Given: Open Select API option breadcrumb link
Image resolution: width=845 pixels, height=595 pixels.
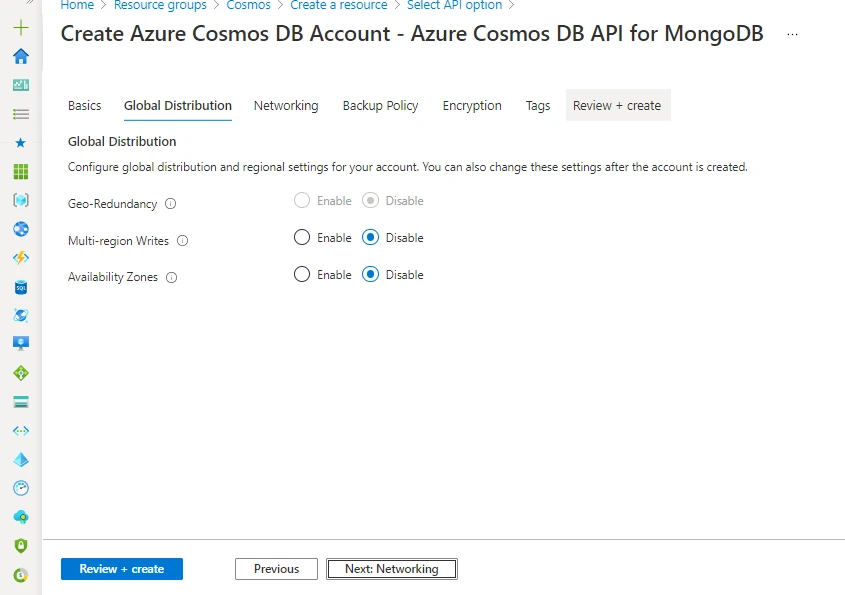Looking at the screenshot, I should pyautogui.click(x=454, y=5).
